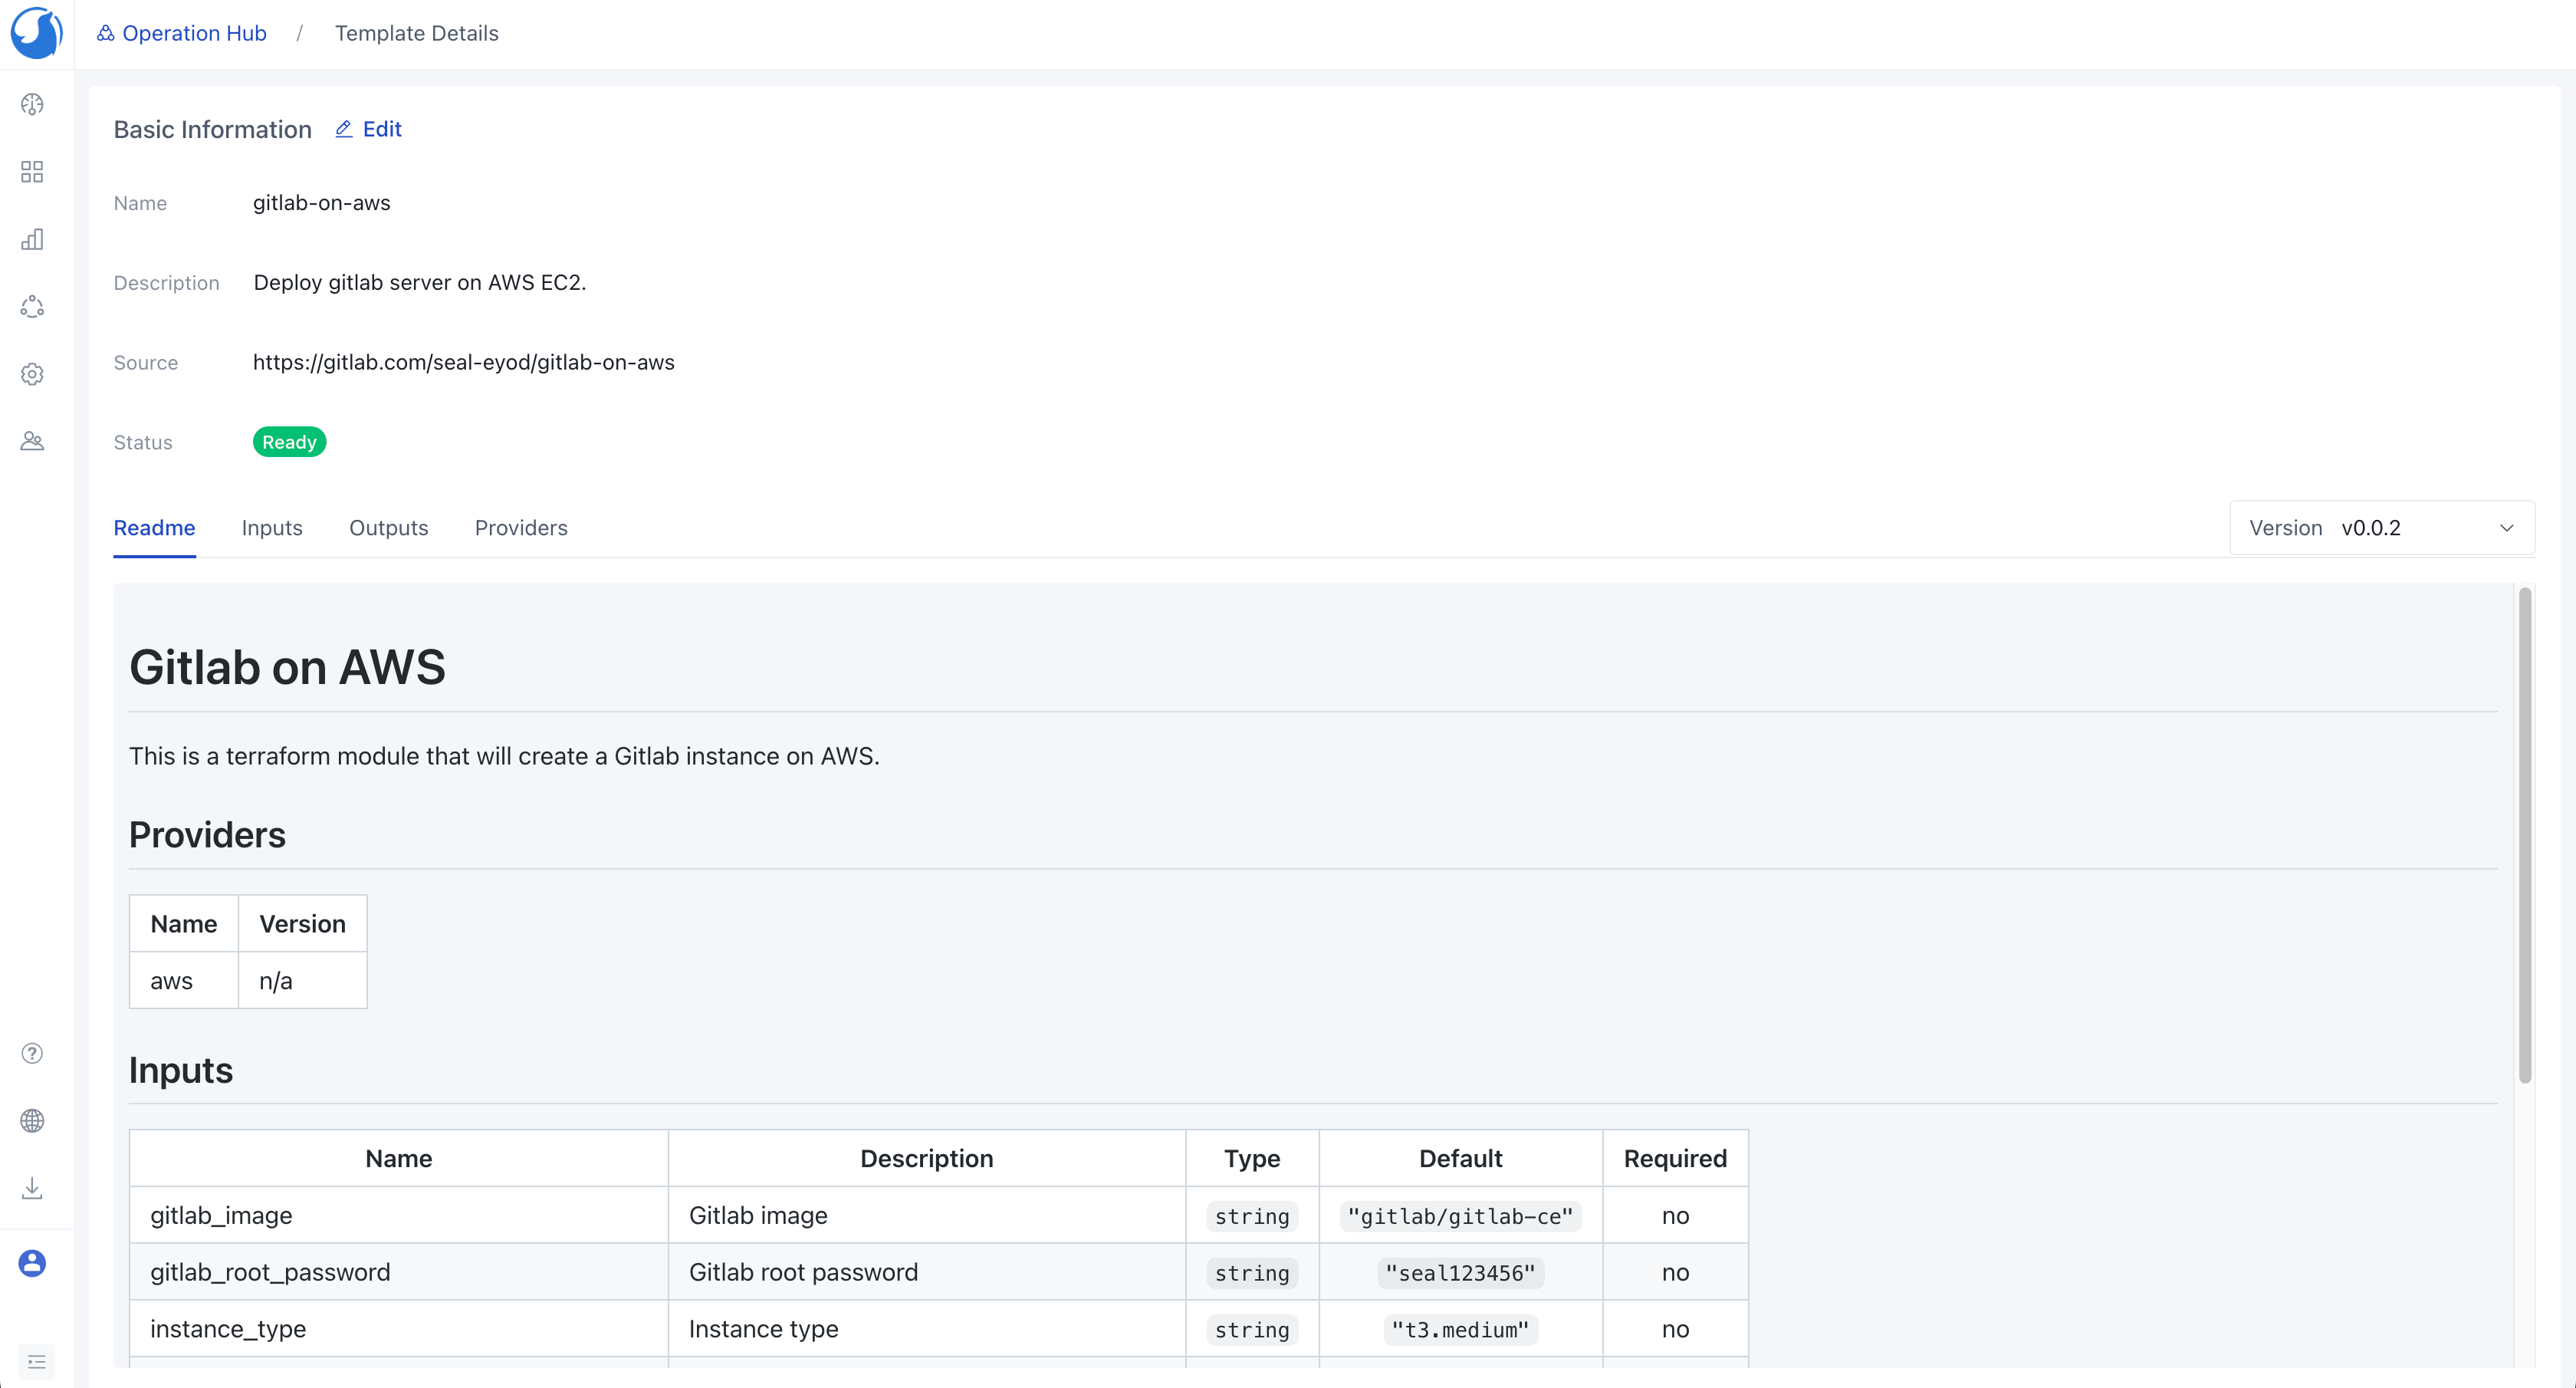Click the globe language icon
The width and height of the screenshot is (2576, 1388).
tap(32, 1121)
